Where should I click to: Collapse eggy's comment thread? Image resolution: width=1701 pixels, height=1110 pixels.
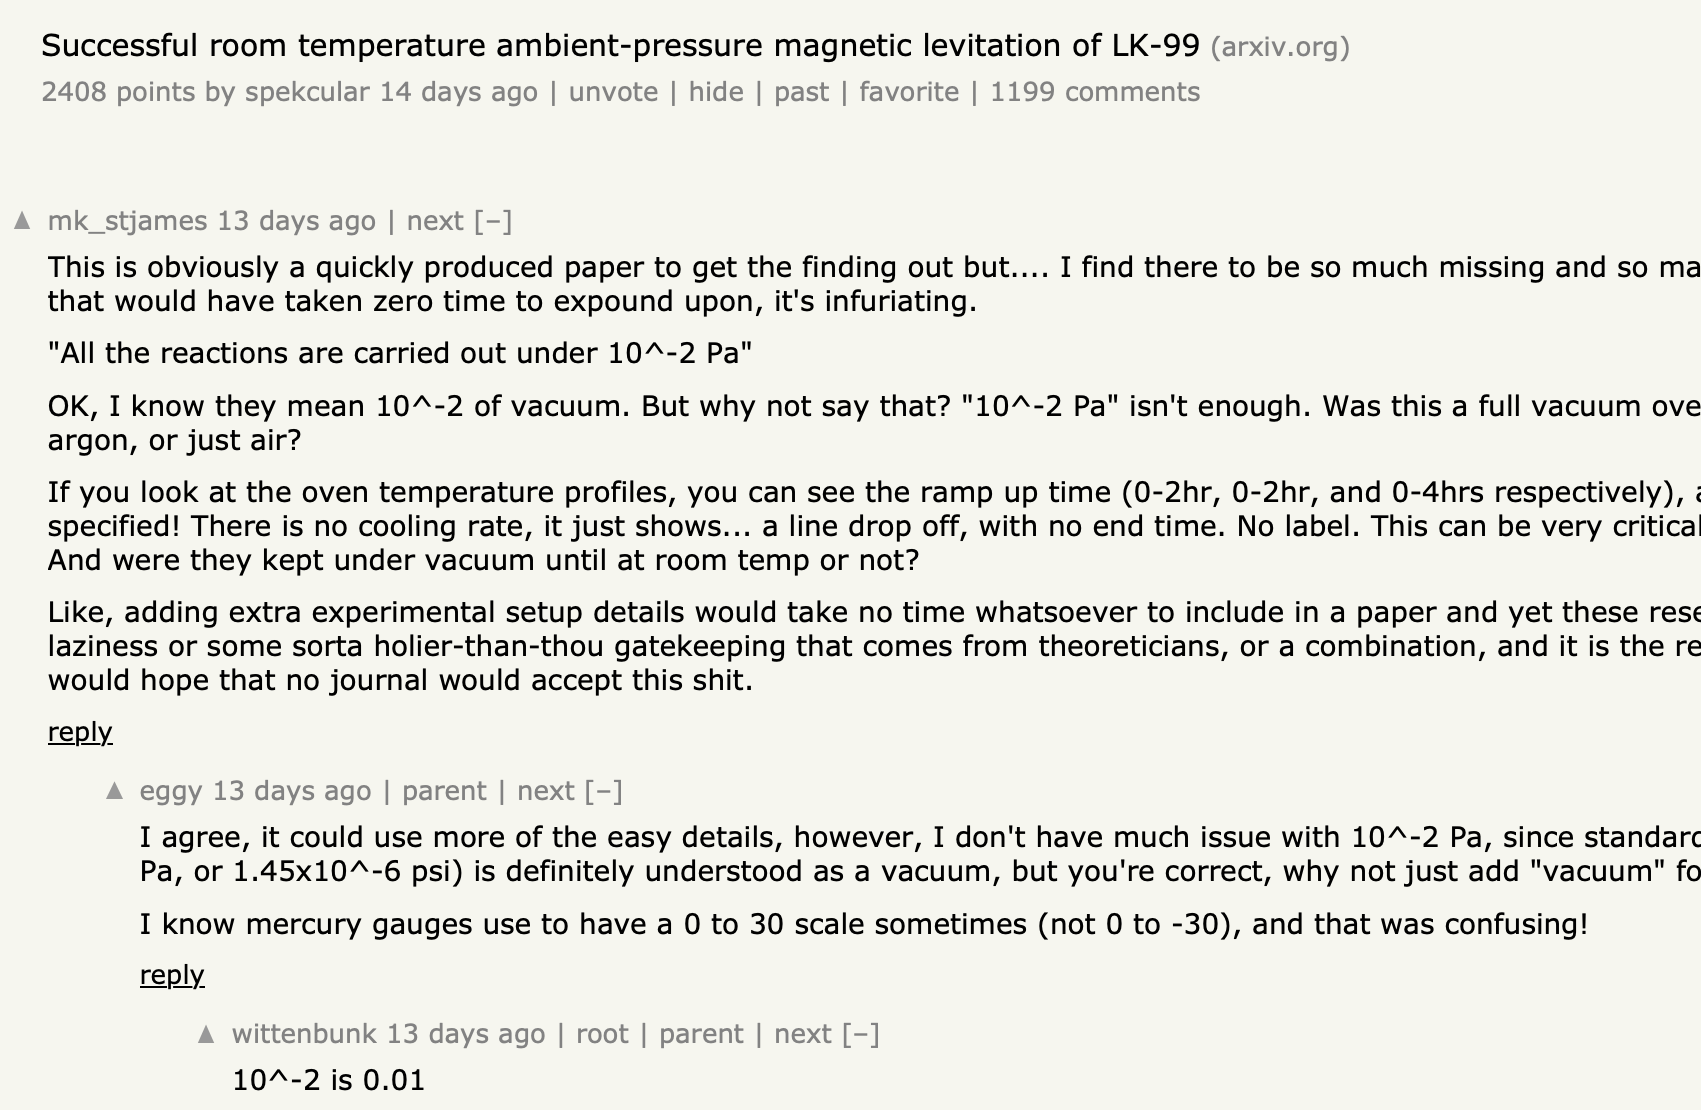[x=603, y=791]
